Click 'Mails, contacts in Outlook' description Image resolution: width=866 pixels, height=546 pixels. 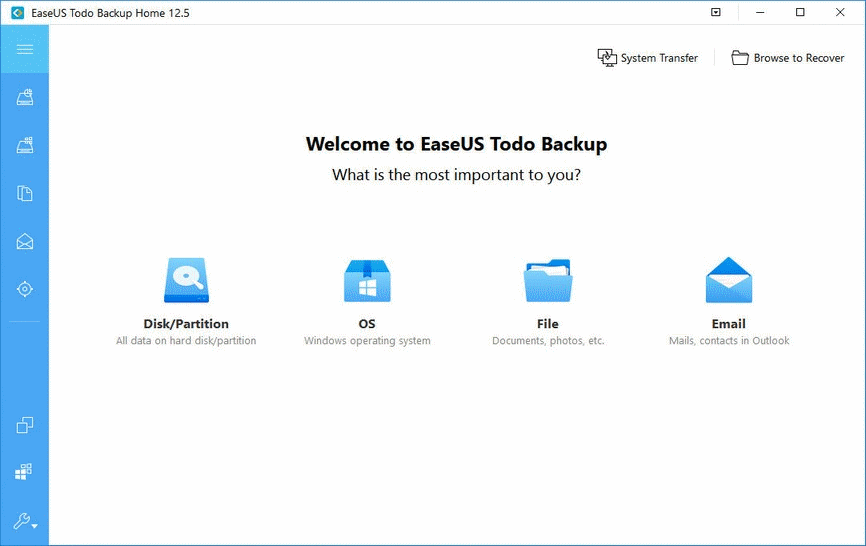tap(729, 341)
